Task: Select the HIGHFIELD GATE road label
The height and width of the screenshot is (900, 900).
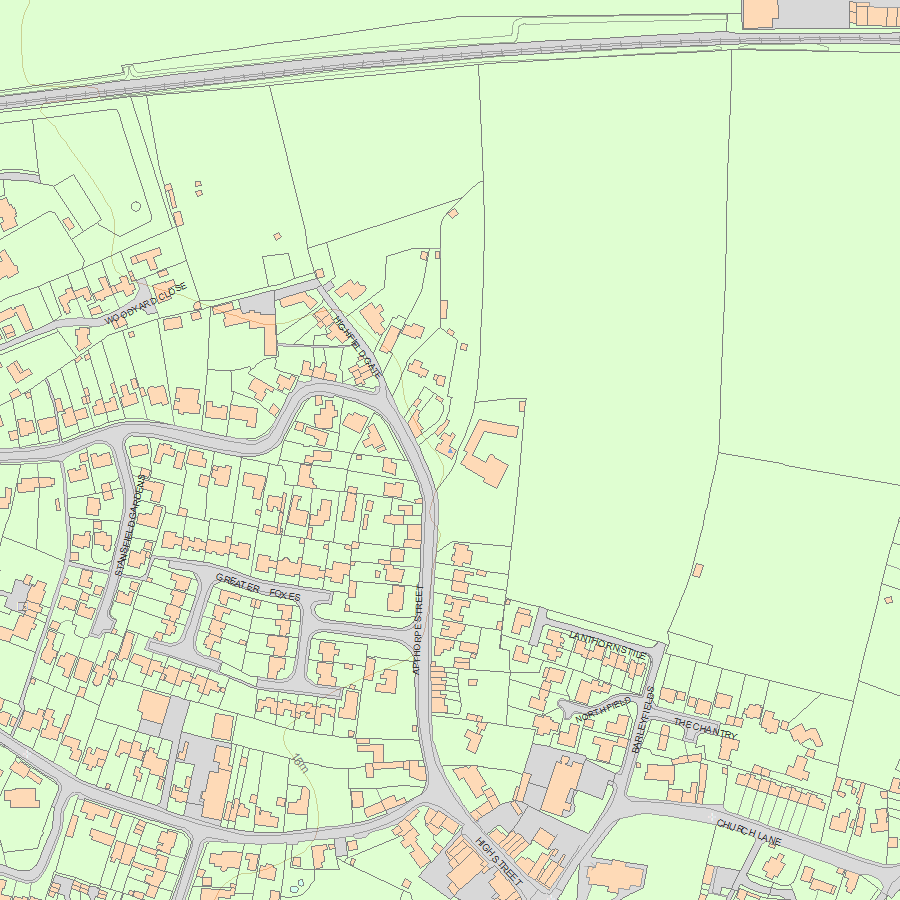Action: pos(357,347)
